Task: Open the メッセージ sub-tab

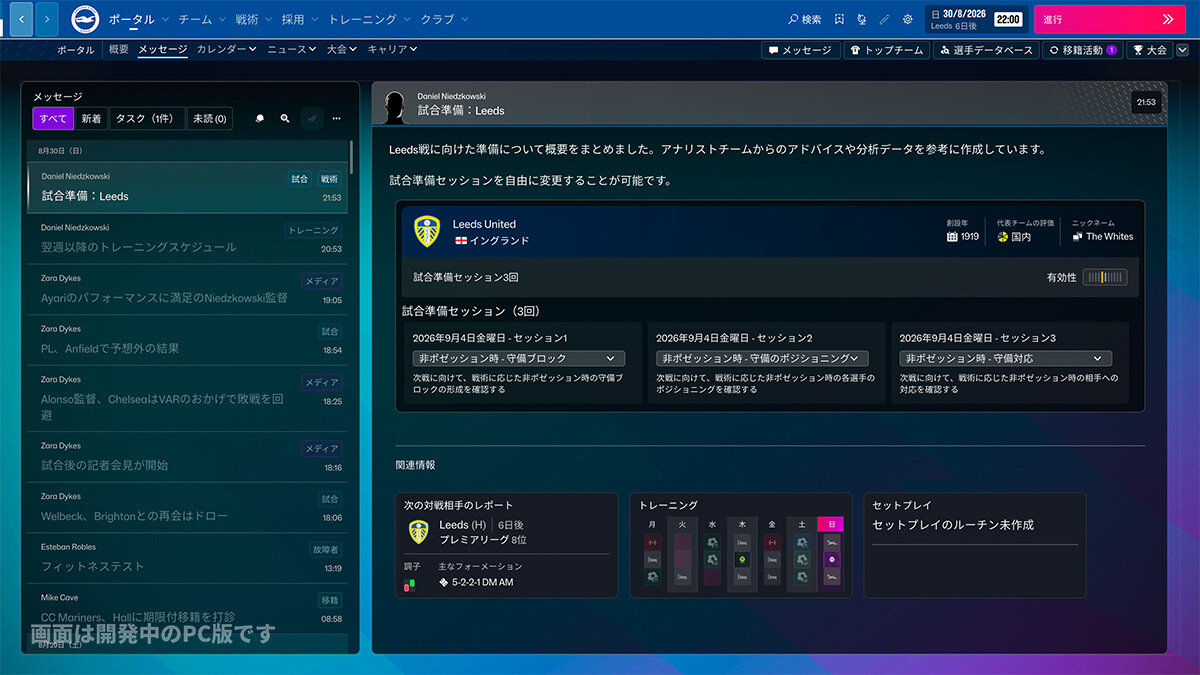Action: (x=163, y=49)
